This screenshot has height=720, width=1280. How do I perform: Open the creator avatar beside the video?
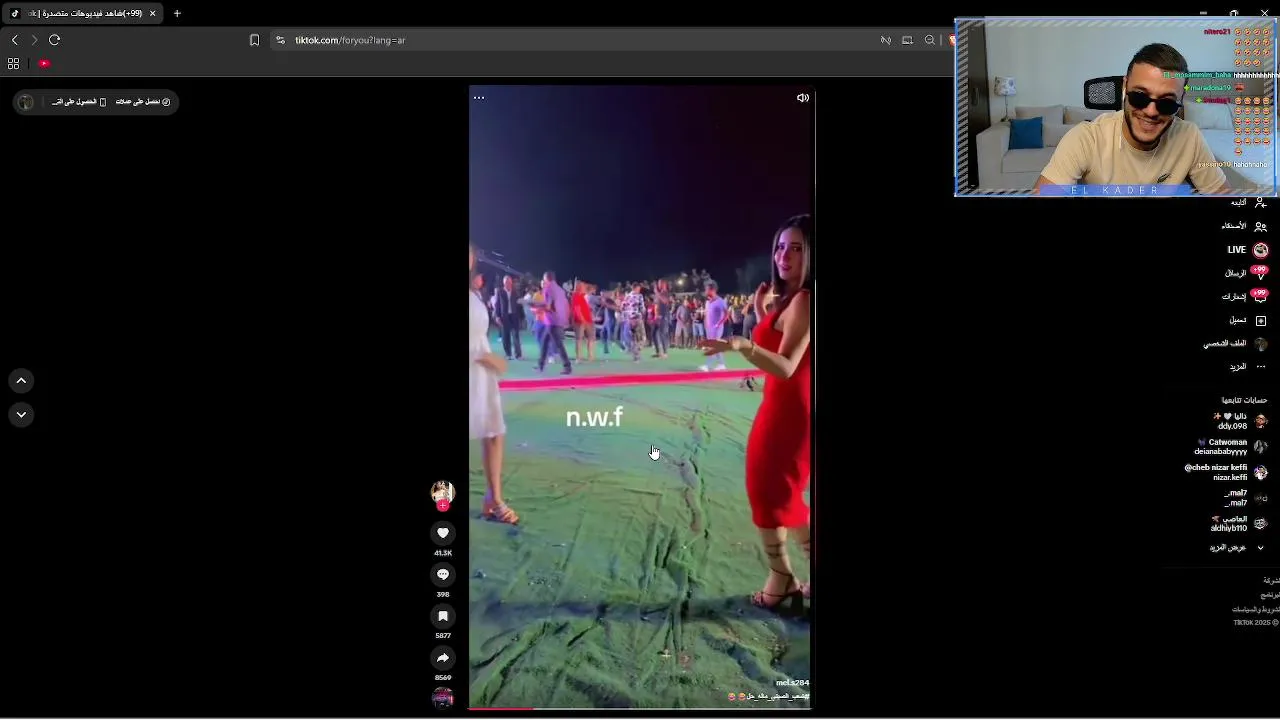pos(443,490)
